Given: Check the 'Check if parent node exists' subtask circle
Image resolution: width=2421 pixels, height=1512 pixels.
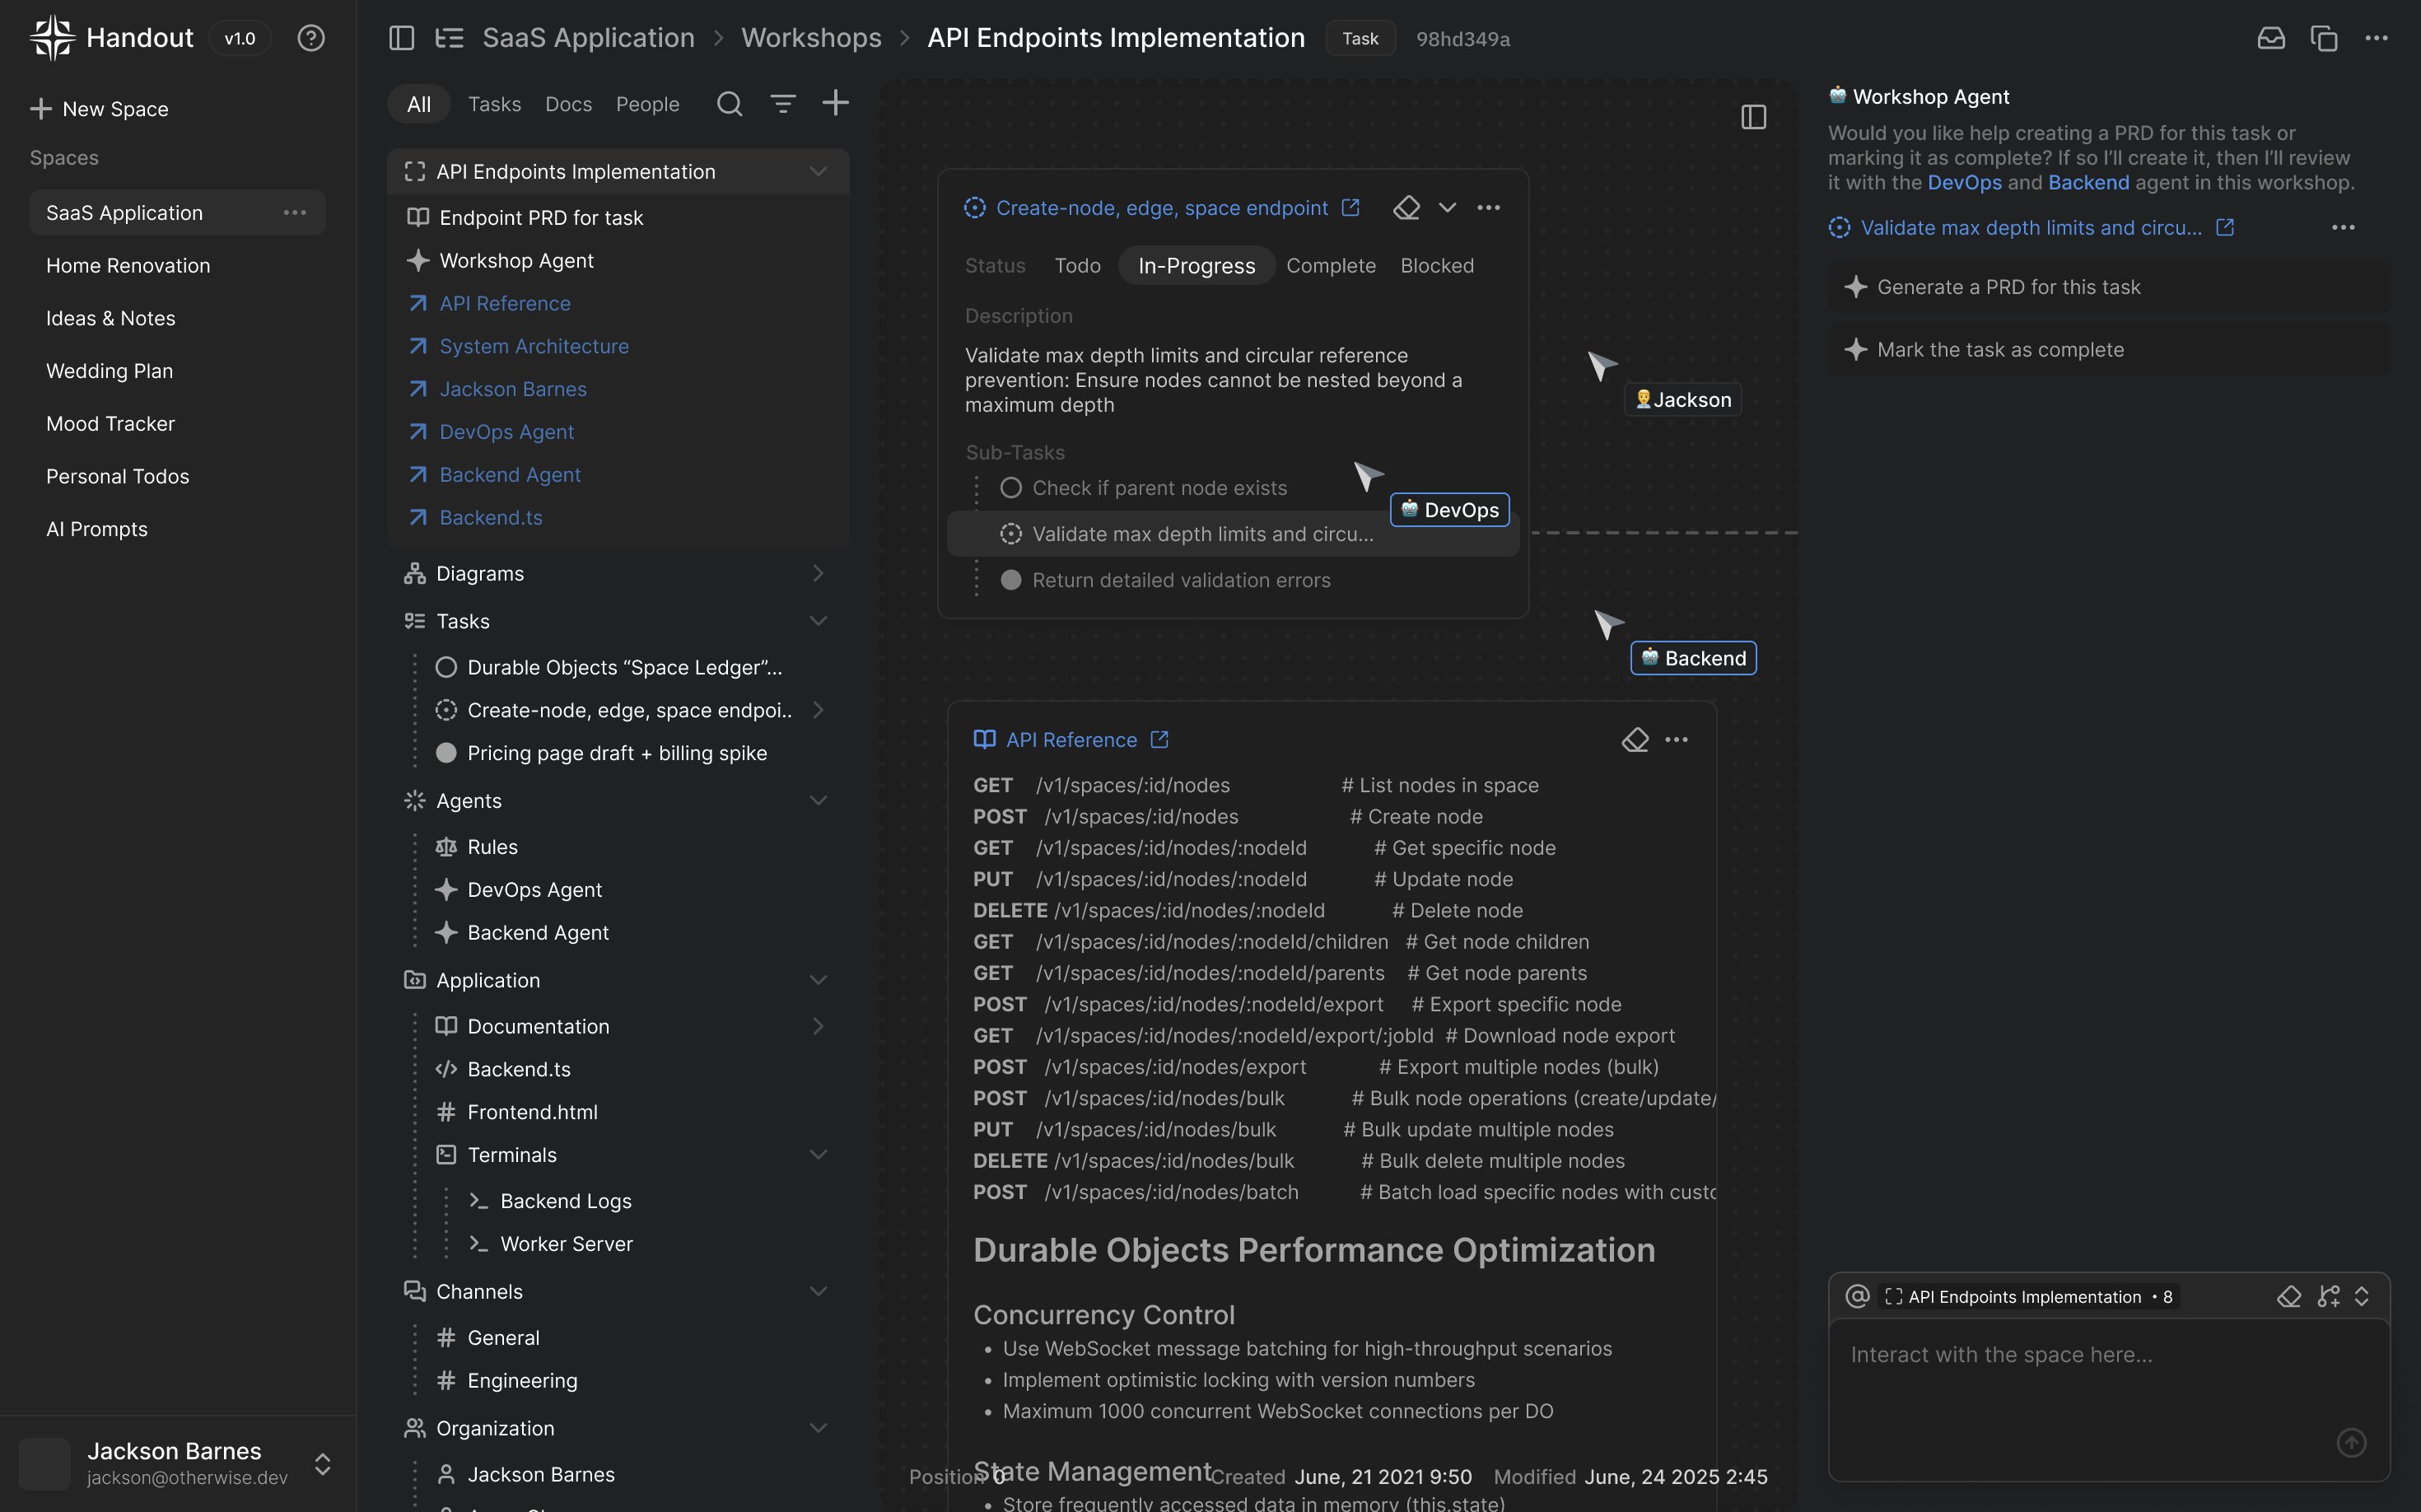Looking at the screenshot, I should tap(1011, 488).
